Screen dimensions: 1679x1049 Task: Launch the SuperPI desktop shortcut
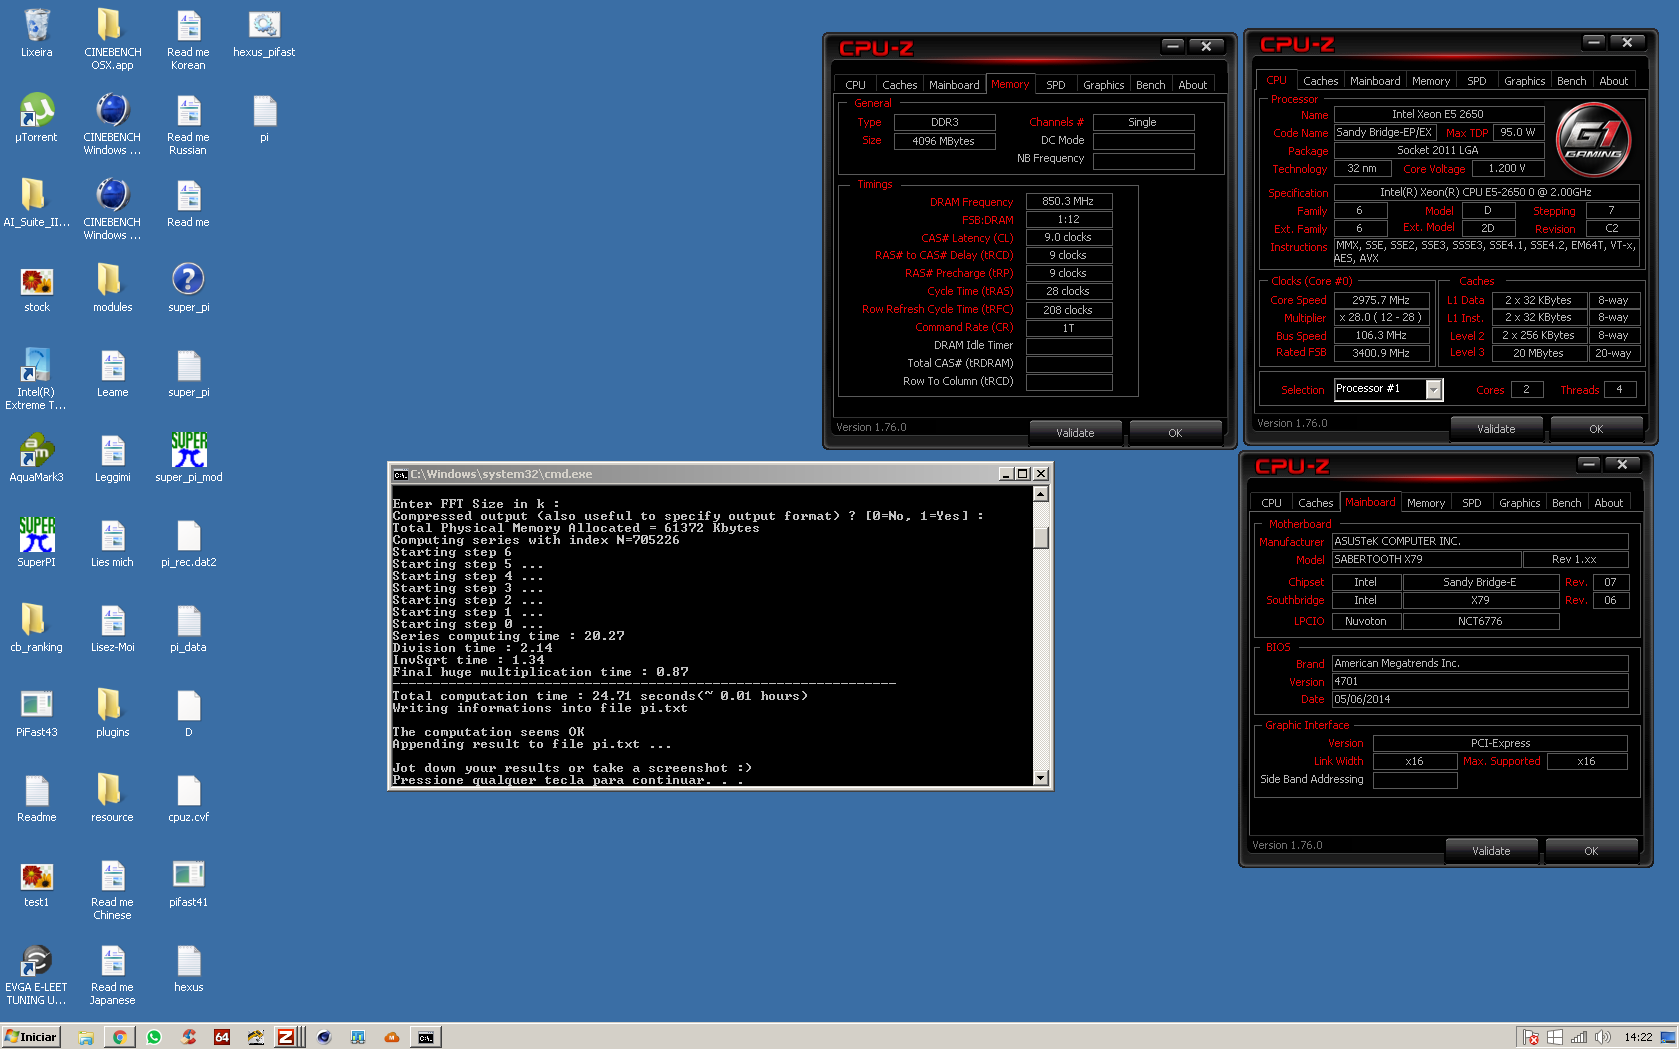tap(37, 542)
